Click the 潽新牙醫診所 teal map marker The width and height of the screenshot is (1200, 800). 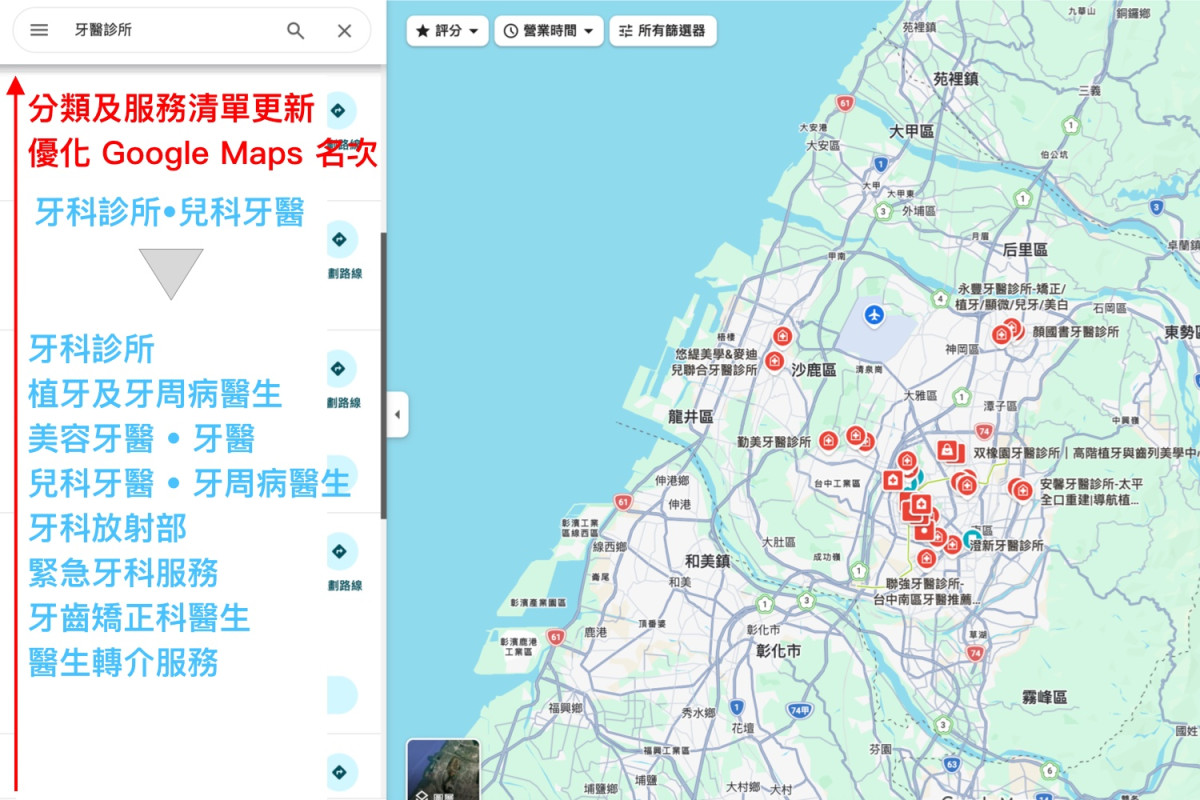[x=971, y=538]
